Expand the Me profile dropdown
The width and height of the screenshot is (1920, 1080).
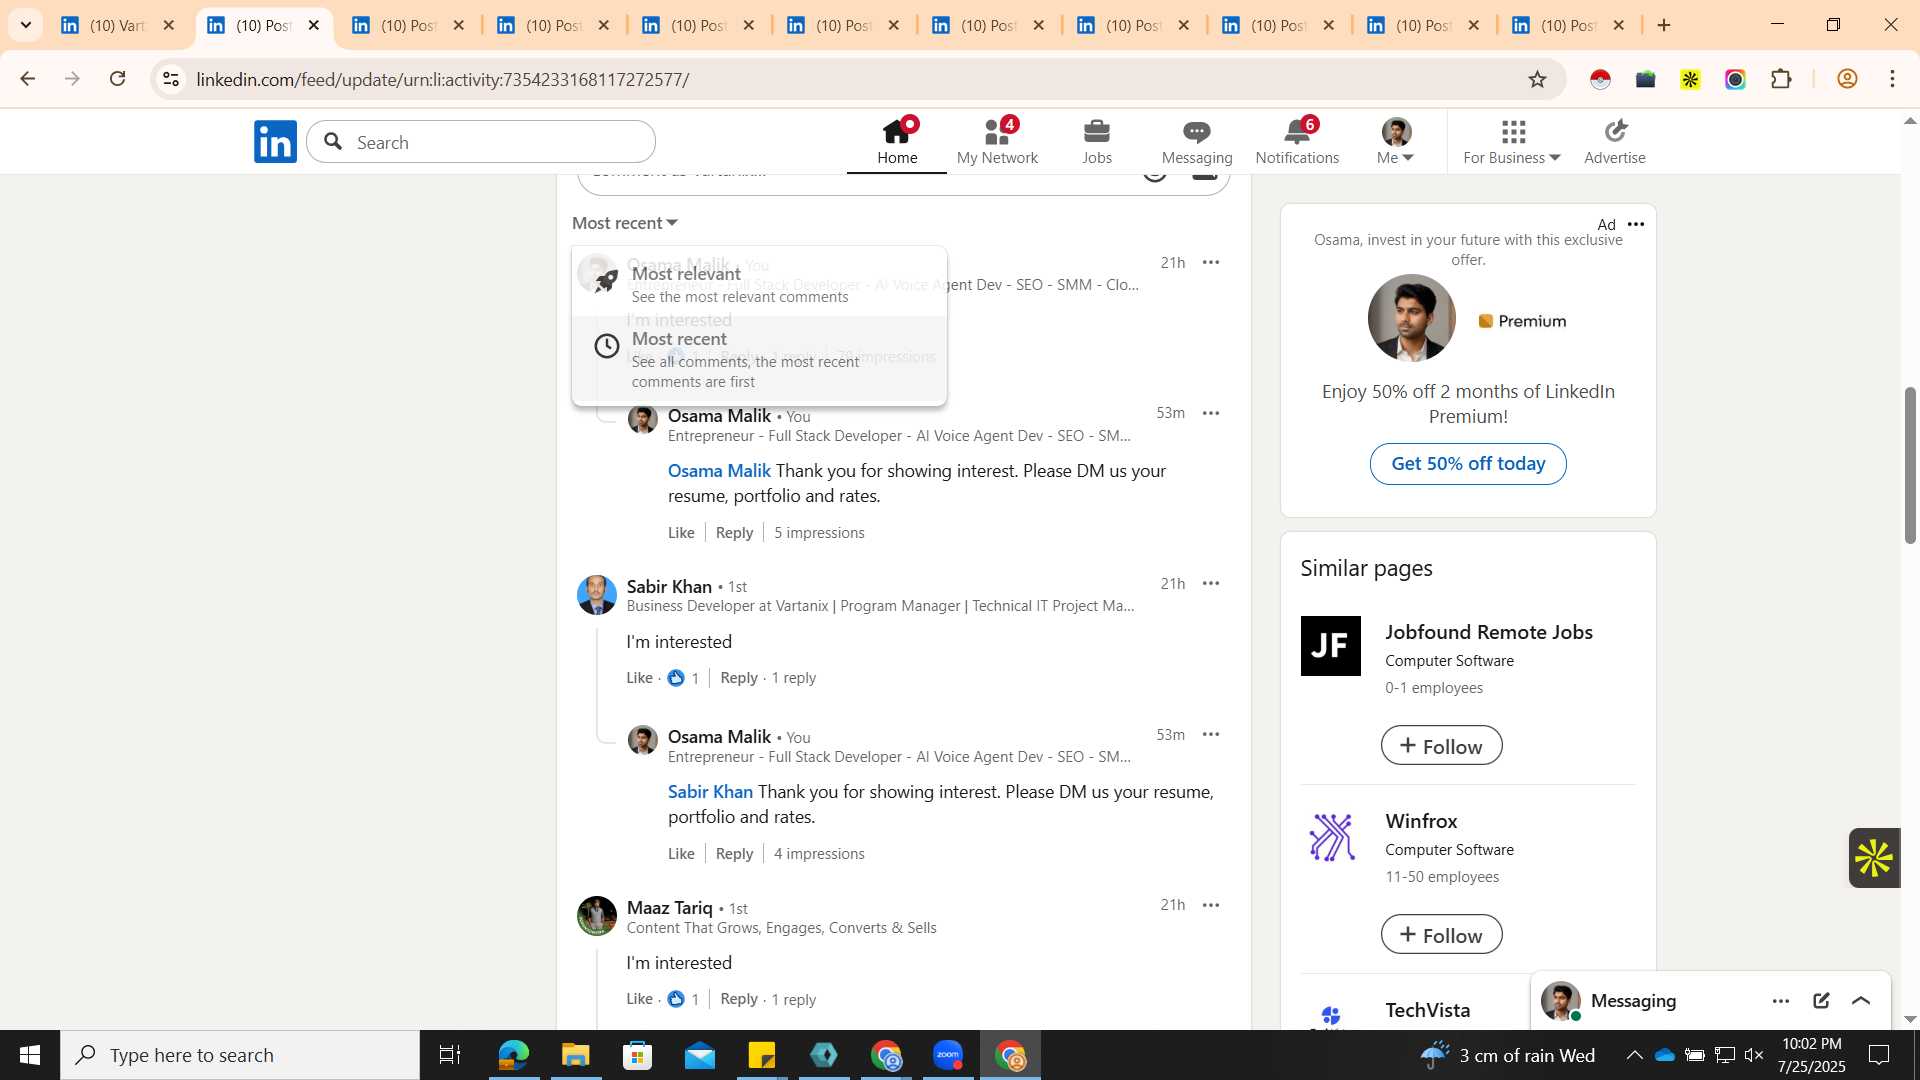pos(1396,142)
